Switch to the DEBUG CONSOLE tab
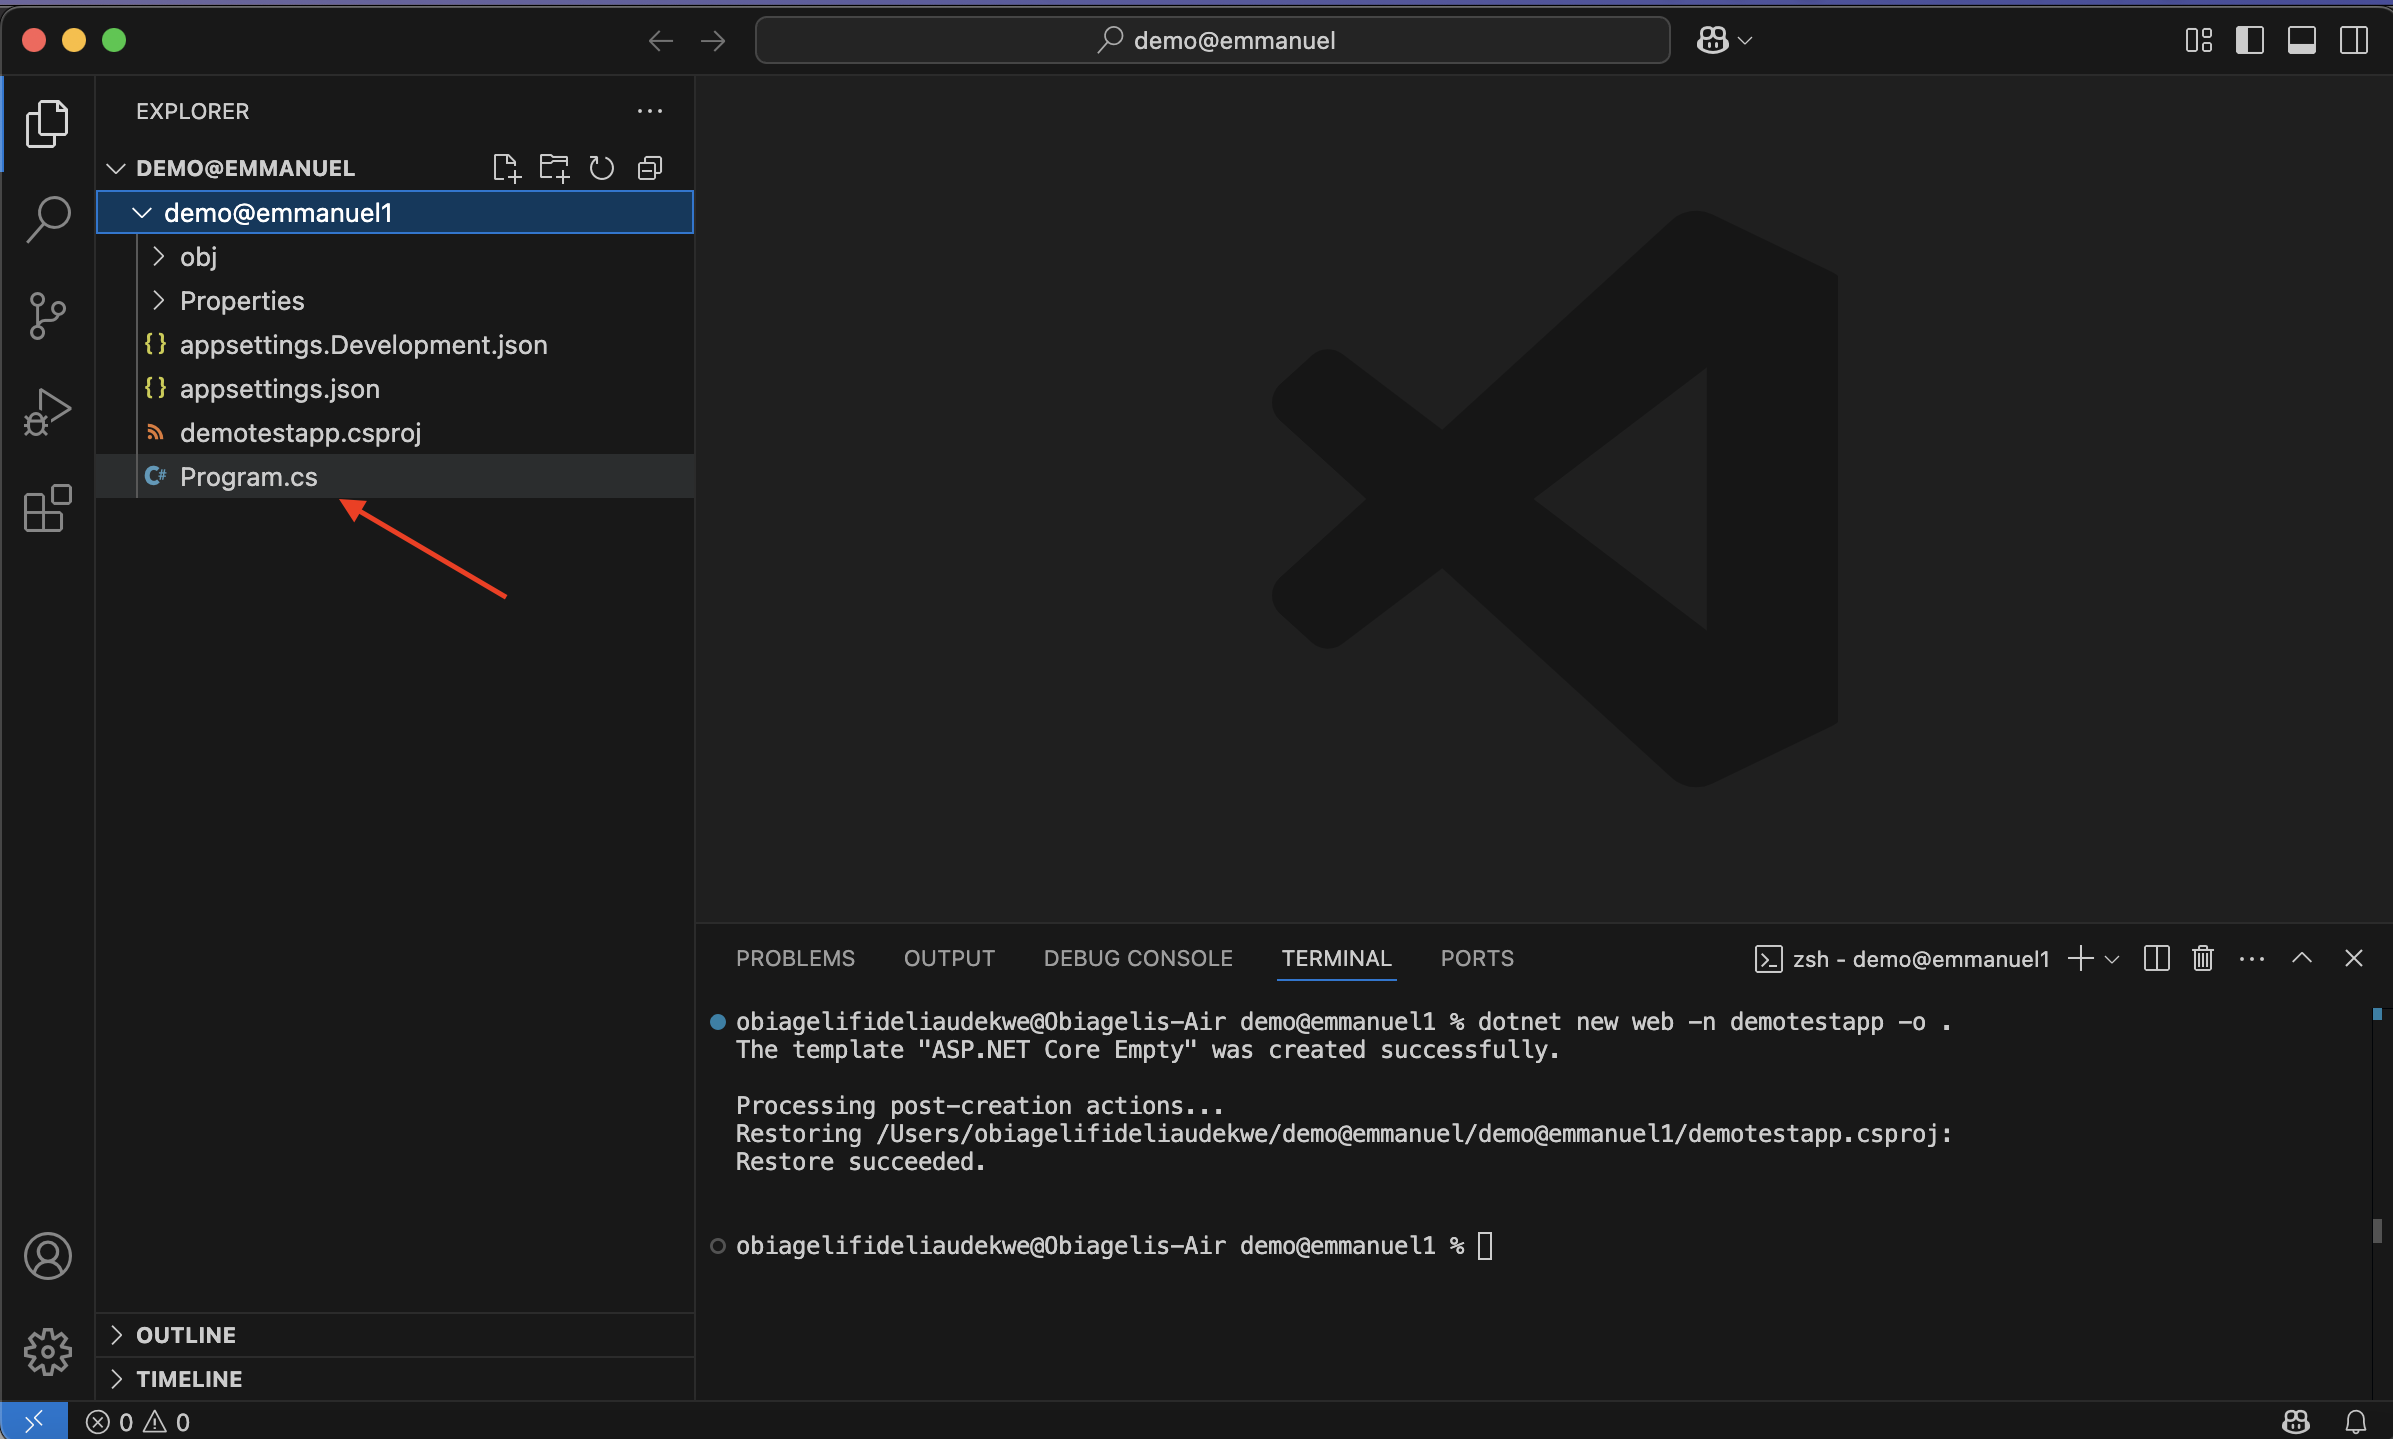This screenshot has height=1439, width=2393. [x=1138, y=958]
